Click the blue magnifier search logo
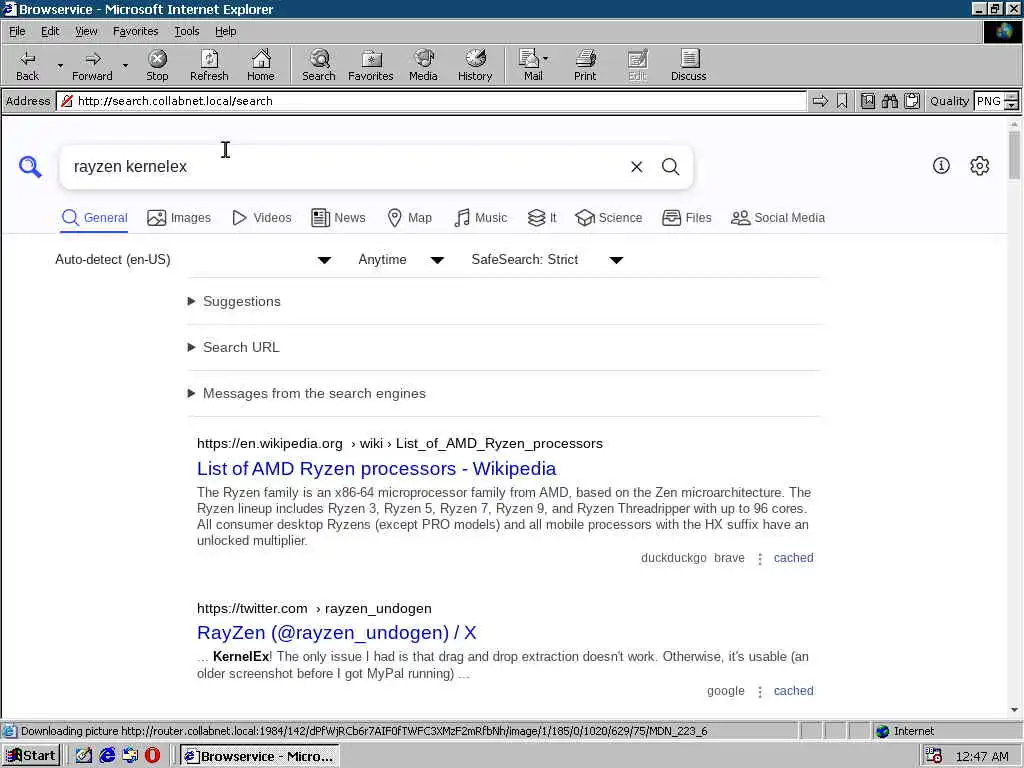1024x768 pixels. [x=30, y=167]
